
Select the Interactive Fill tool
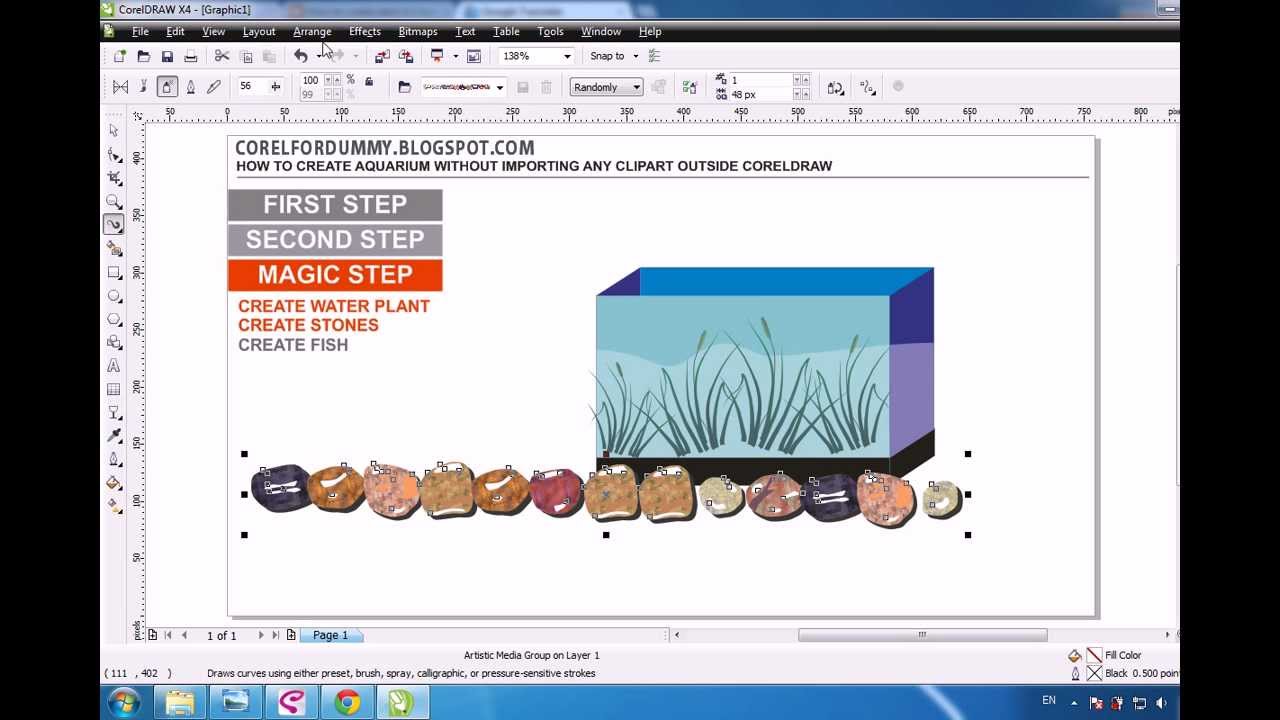pos(114,507)
